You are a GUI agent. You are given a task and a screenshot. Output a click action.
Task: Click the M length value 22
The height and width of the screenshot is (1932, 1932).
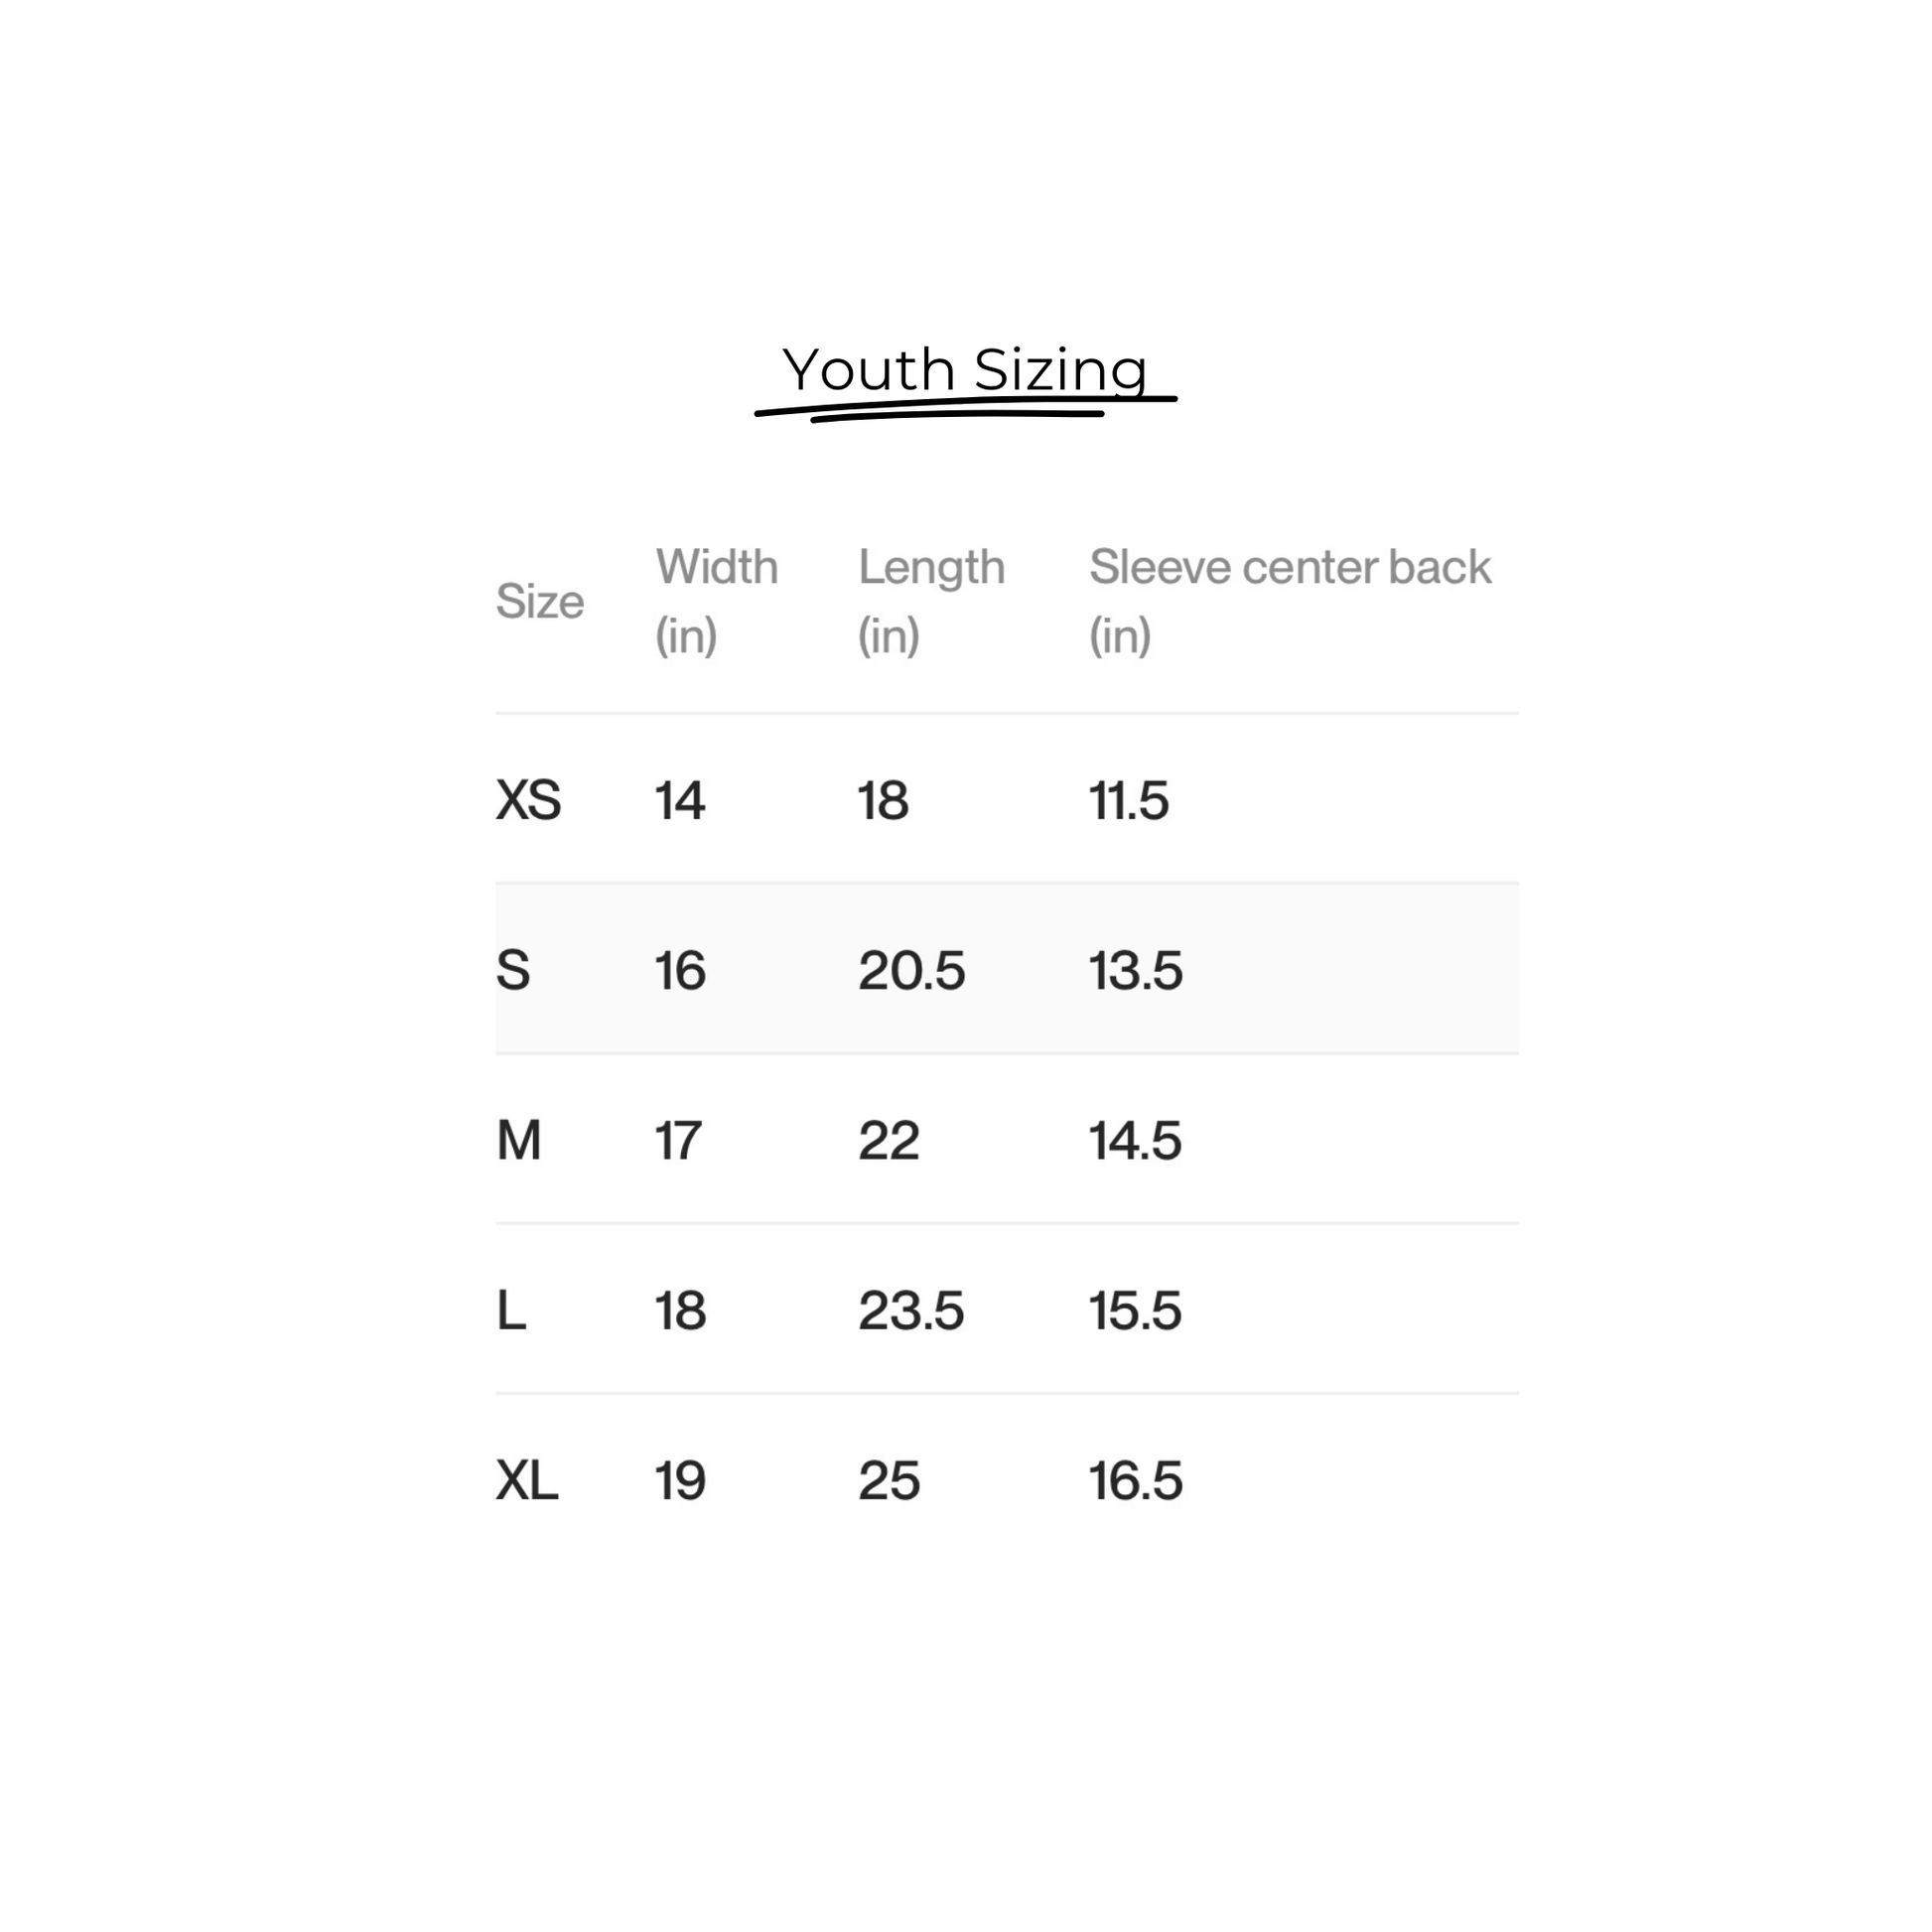pos(888,1140)
